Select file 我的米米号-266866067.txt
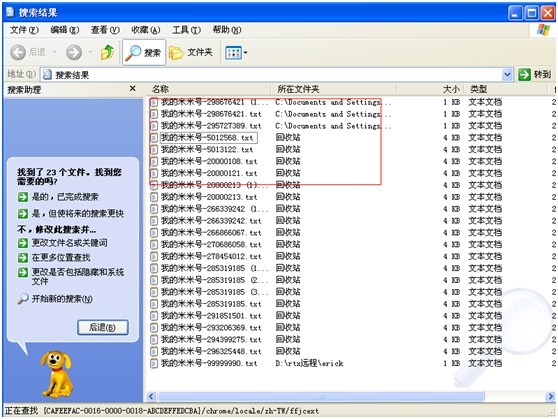This screenshot has width=558, height=419. pos(211,233)
